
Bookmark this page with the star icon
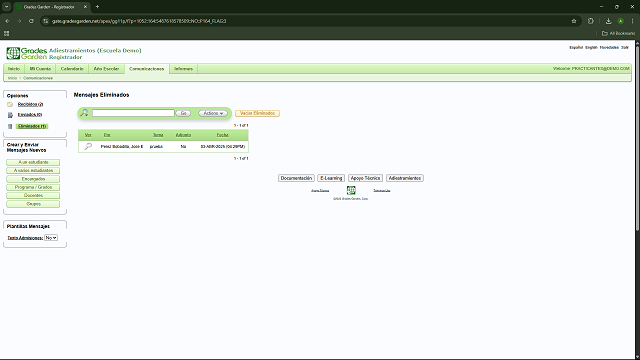[x=574, y=21]
